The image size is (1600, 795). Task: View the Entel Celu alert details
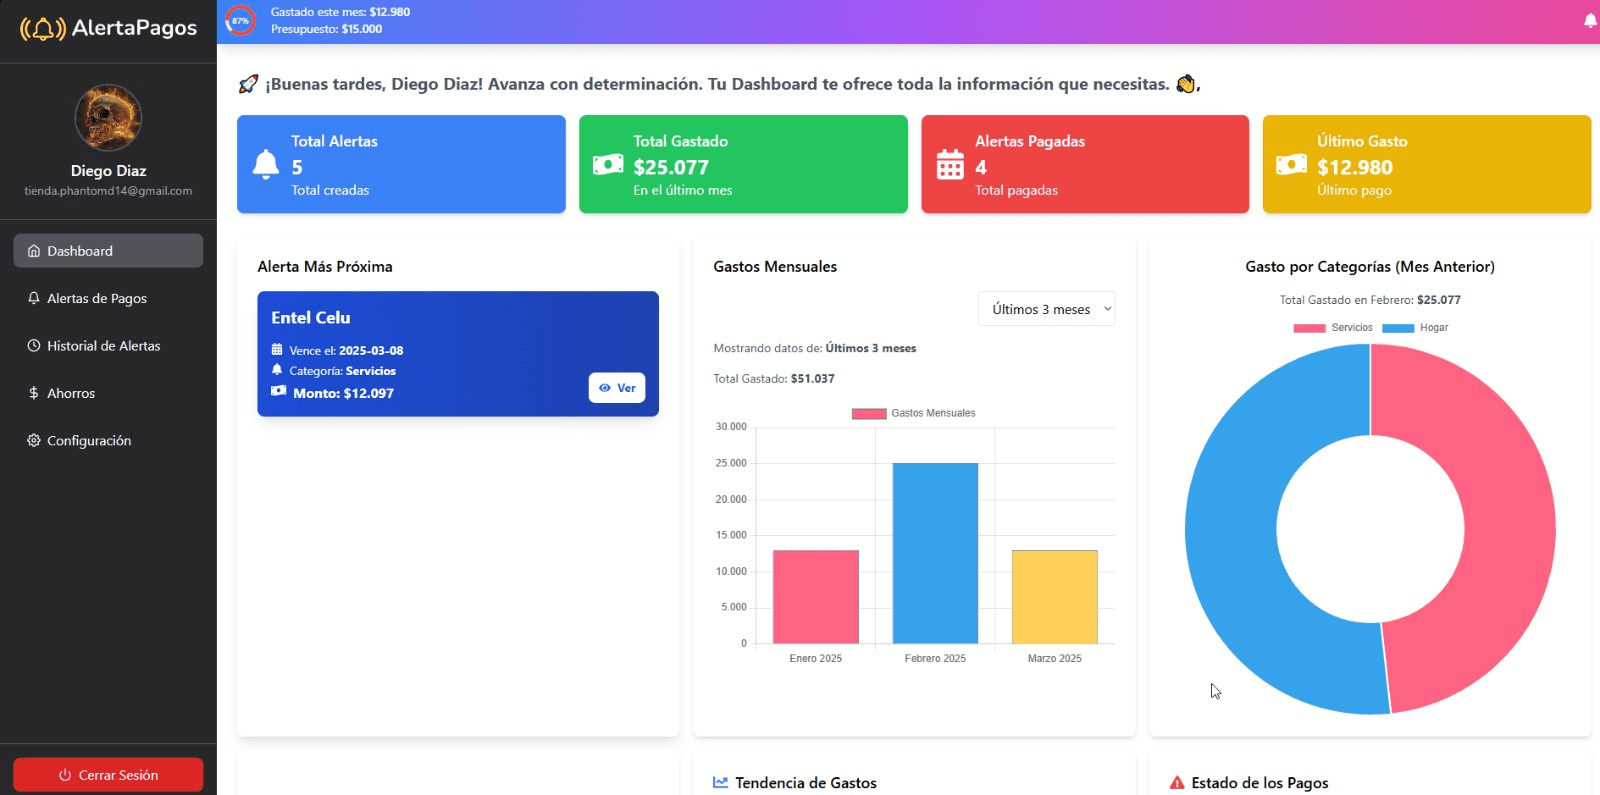pos(617,388)
